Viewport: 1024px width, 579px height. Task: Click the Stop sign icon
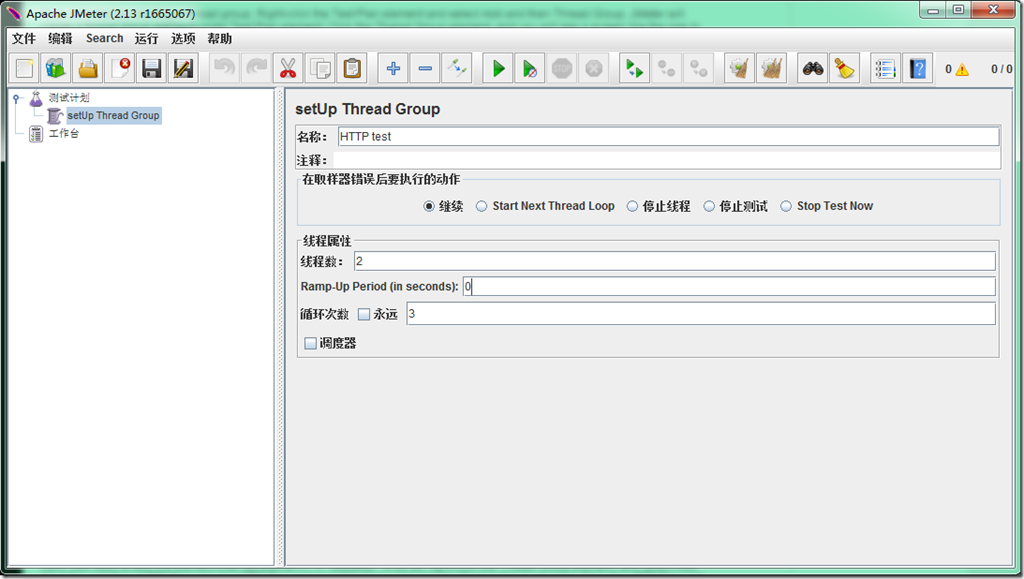tap(562, 68)
